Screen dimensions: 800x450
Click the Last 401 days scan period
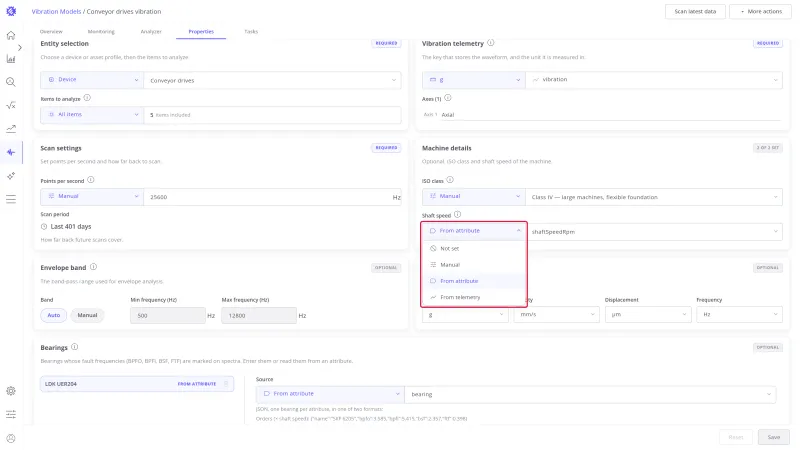[x=66, y=227]
